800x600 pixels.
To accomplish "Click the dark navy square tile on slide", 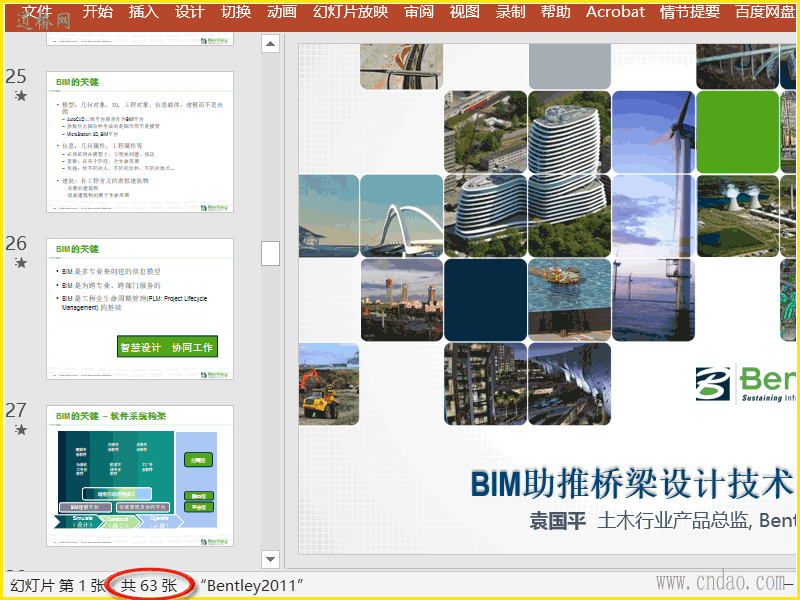I will (485, 299).
